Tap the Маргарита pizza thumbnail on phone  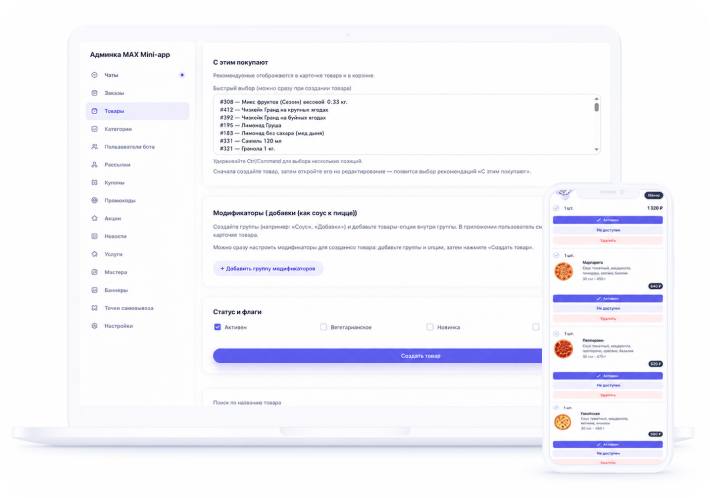pyautogui.click(x=564, y=272)
